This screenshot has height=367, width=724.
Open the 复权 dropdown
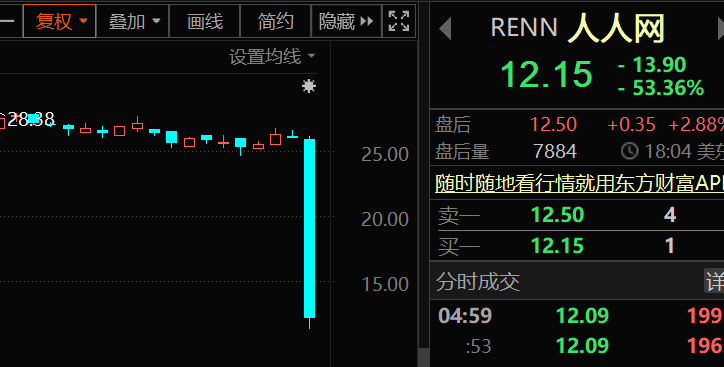tap(60, 21)
